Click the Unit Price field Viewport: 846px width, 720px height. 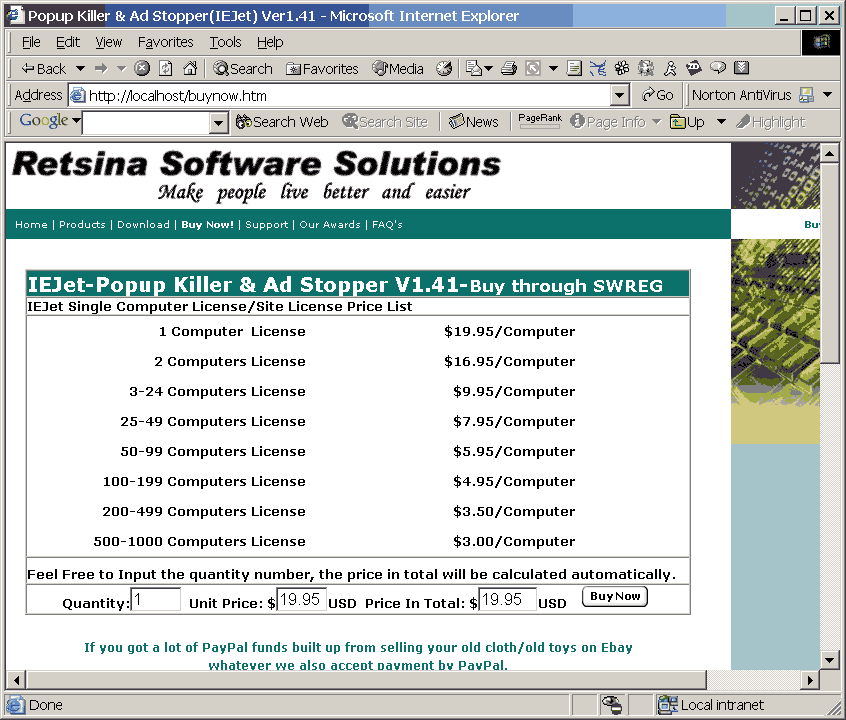[301, 600]
